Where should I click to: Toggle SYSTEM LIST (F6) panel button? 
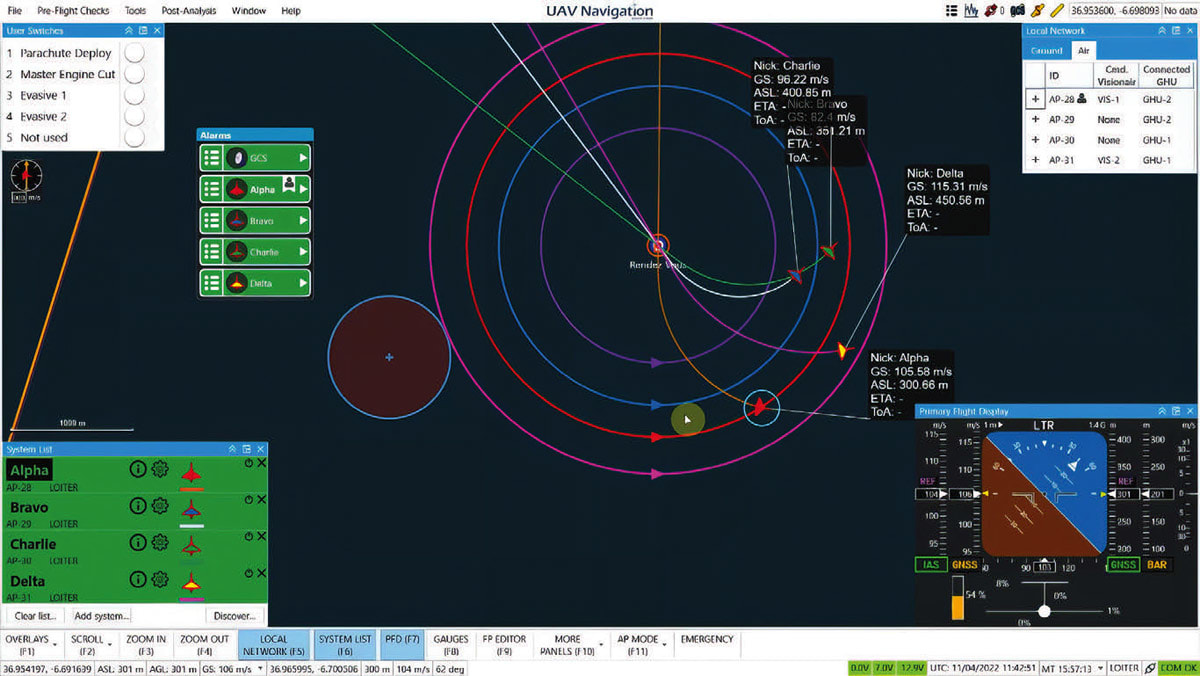coord(345,645)
